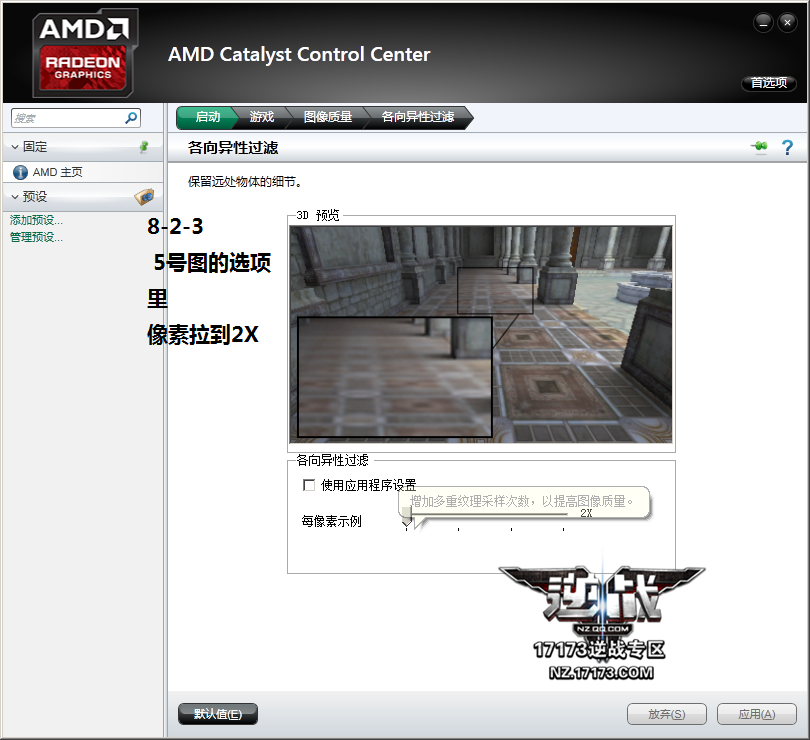Viewport: 810px width, 740px height.
Task: Go to the 启动 breadcrumb tab
Action: pos(207,117)
